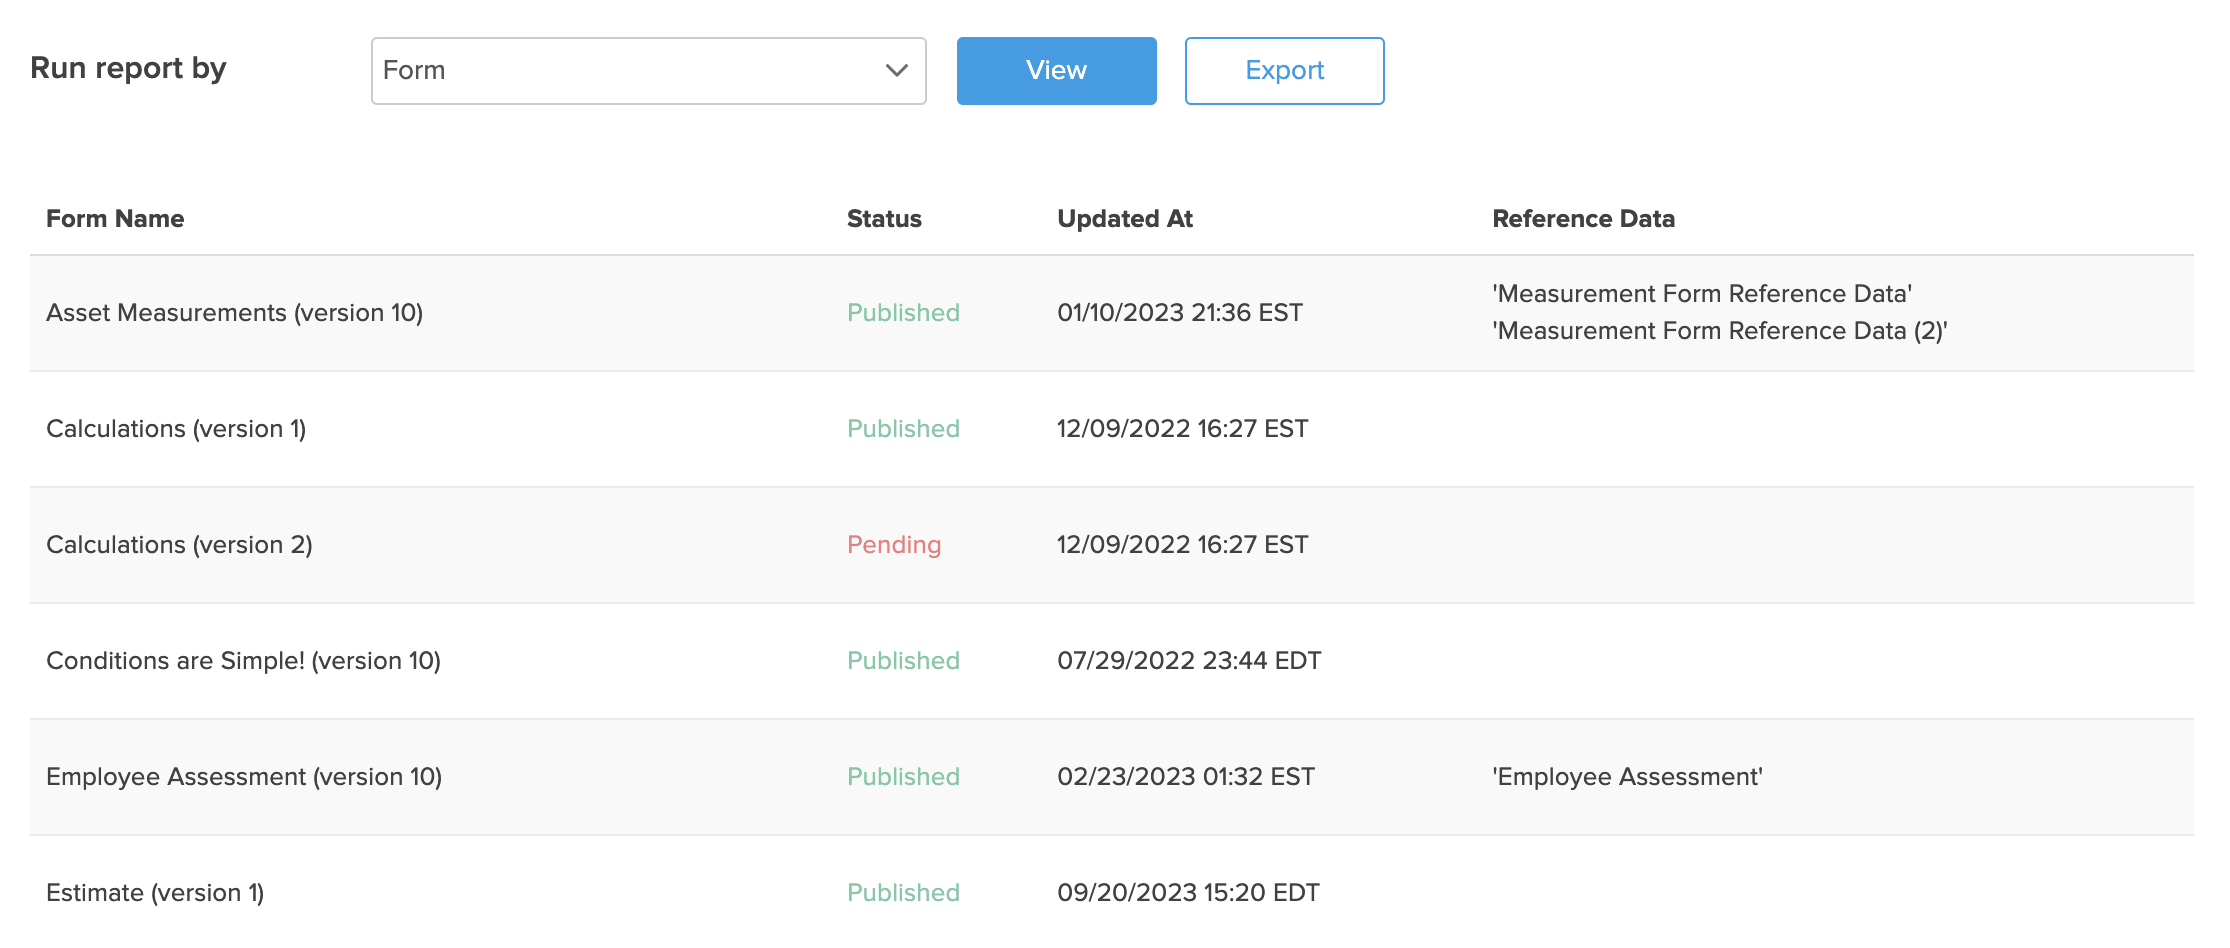Click Calculations (version 2) form name
The height and width of the screenshot is (948, 2230).
(x=179, y=545)
